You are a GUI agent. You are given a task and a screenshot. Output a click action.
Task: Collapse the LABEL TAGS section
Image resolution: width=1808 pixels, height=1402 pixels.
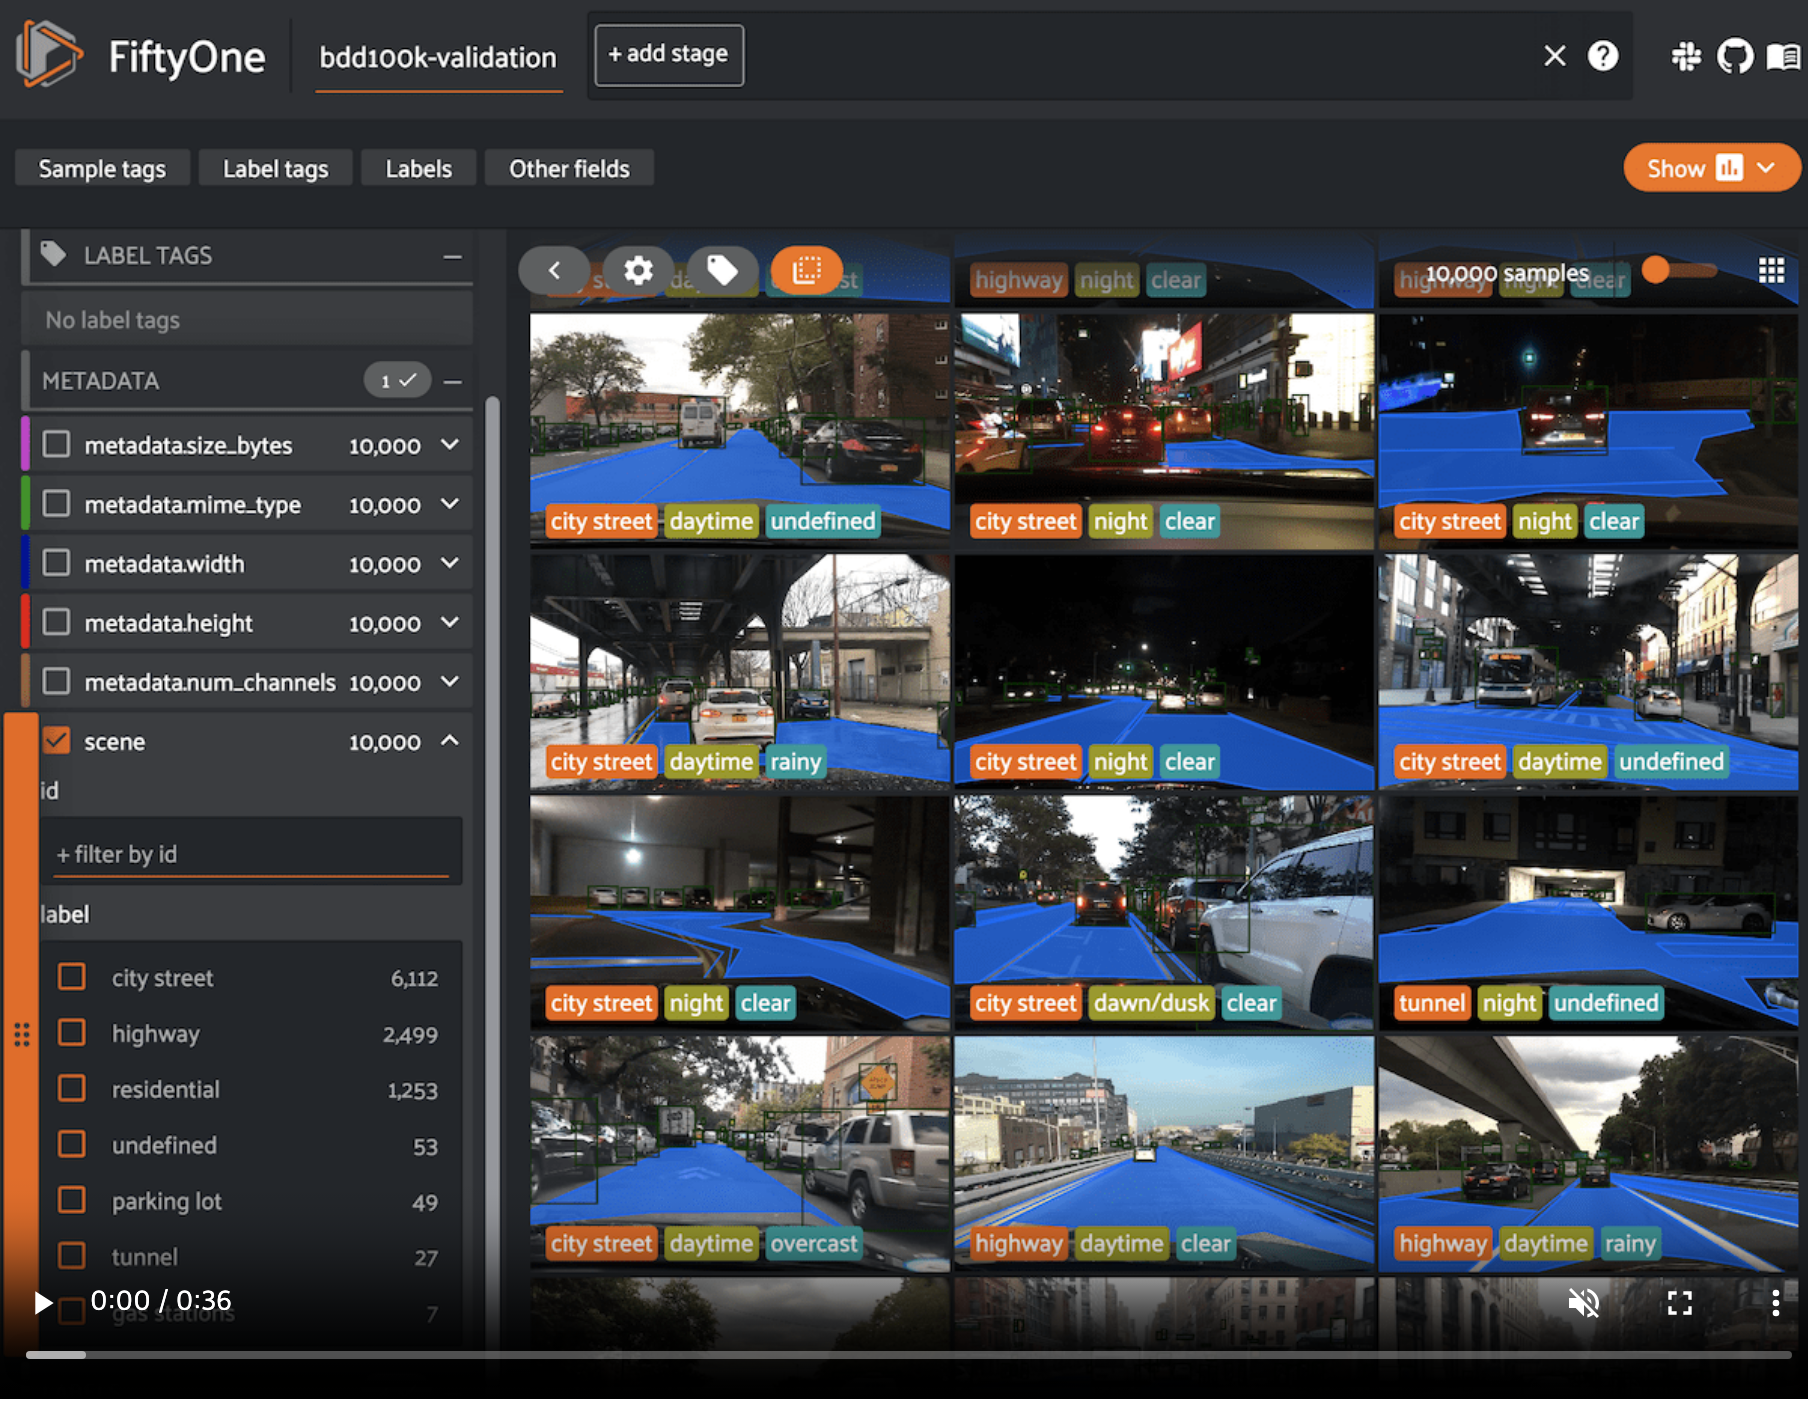tap(452, 256)
